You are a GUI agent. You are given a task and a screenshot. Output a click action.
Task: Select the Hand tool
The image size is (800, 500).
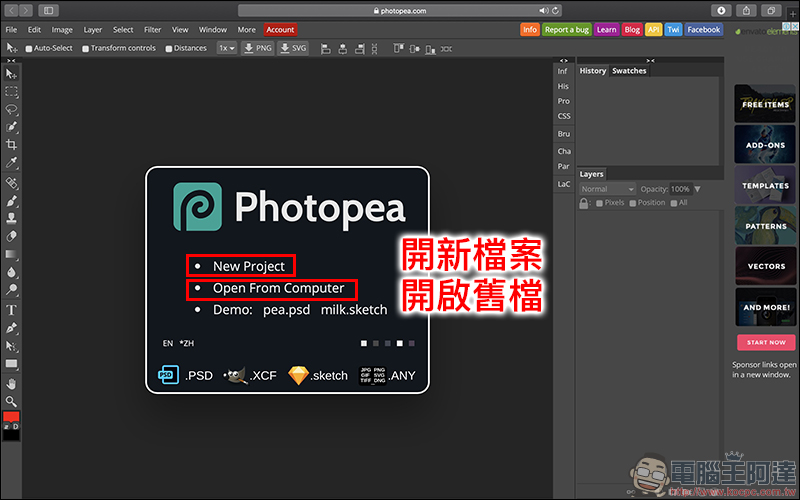(x=11, y=384)
